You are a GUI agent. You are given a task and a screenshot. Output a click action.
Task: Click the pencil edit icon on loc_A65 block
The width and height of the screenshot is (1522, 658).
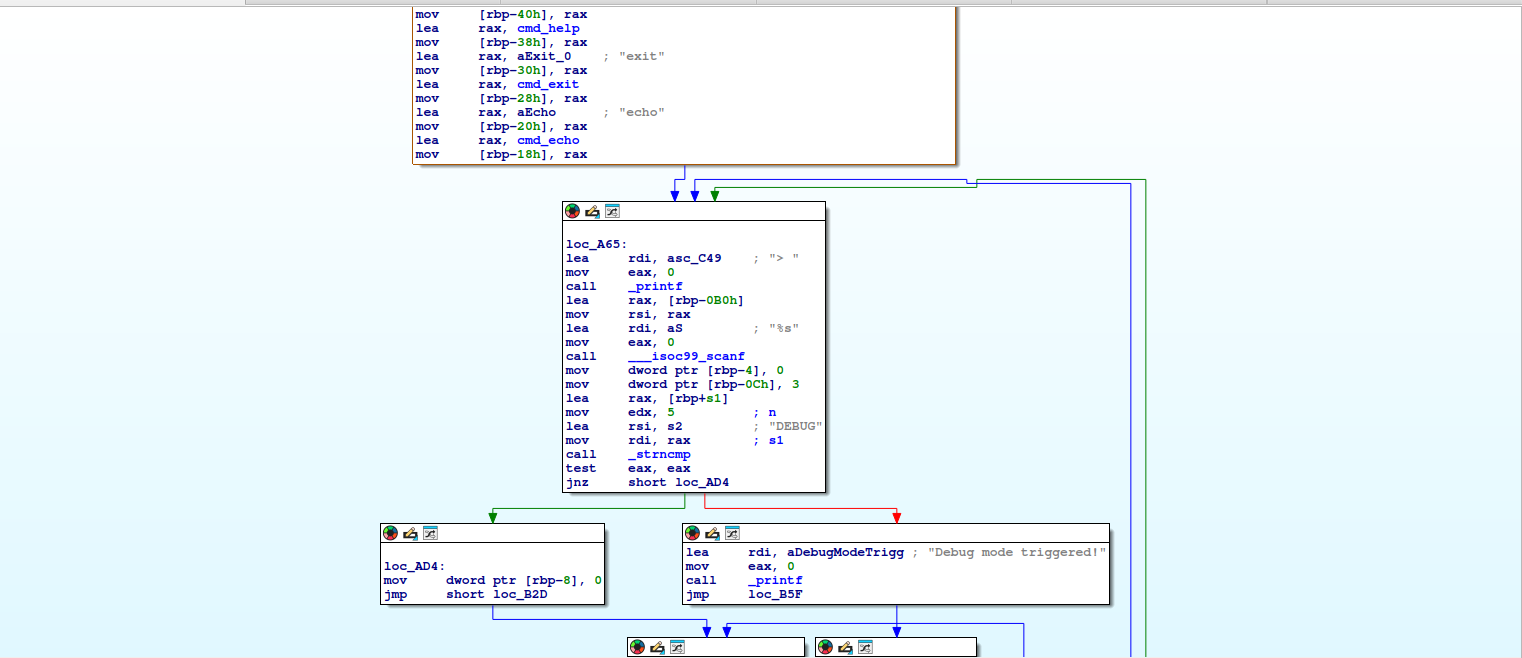click(x=592, y=211)
